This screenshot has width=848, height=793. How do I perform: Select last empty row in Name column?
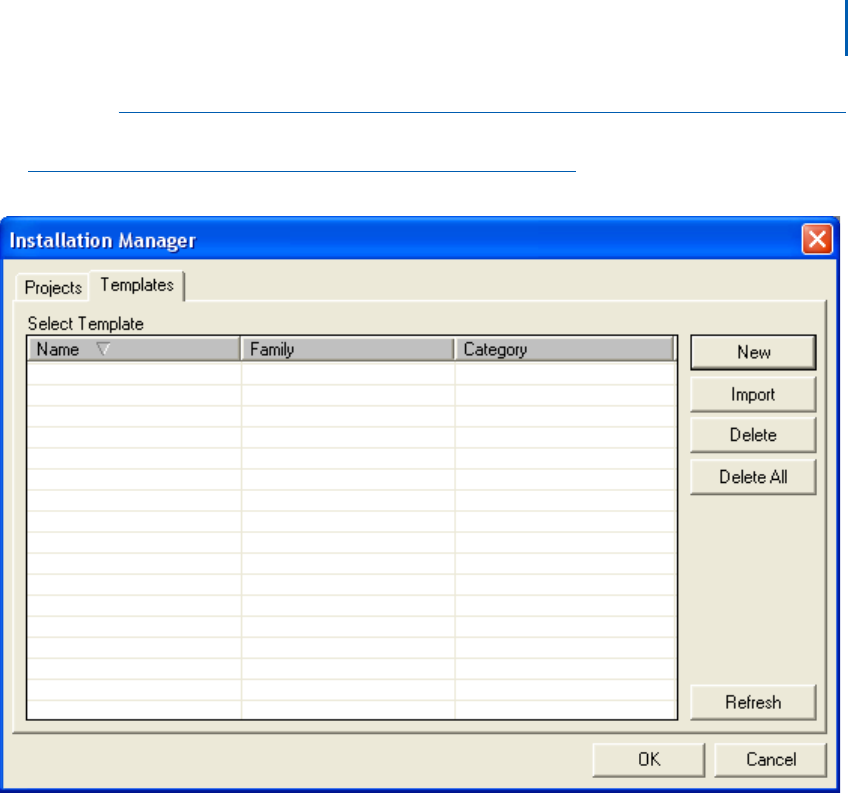(x=133, y=709)
